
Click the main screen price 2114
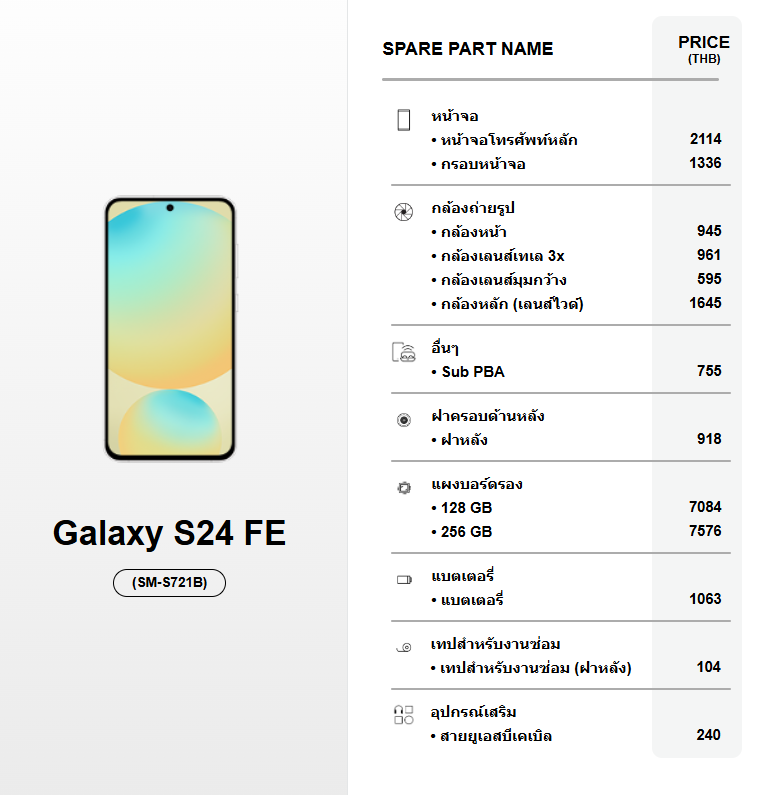[x=706, y=139]
